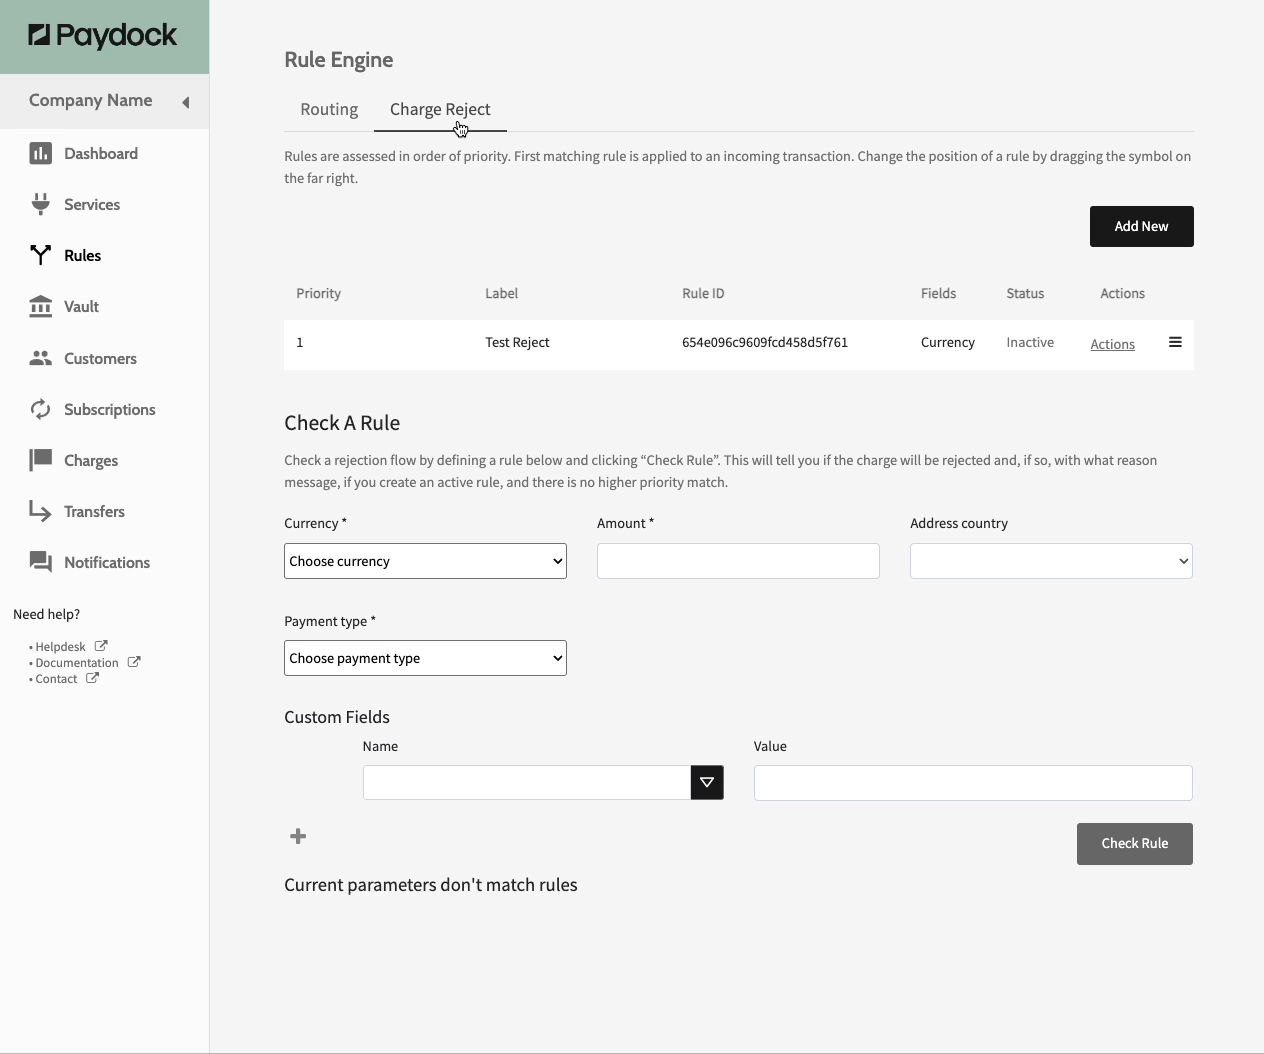Expand the Choose payment type dropdown
The image size is (1264, 1054).
click(x=425, y=658)
